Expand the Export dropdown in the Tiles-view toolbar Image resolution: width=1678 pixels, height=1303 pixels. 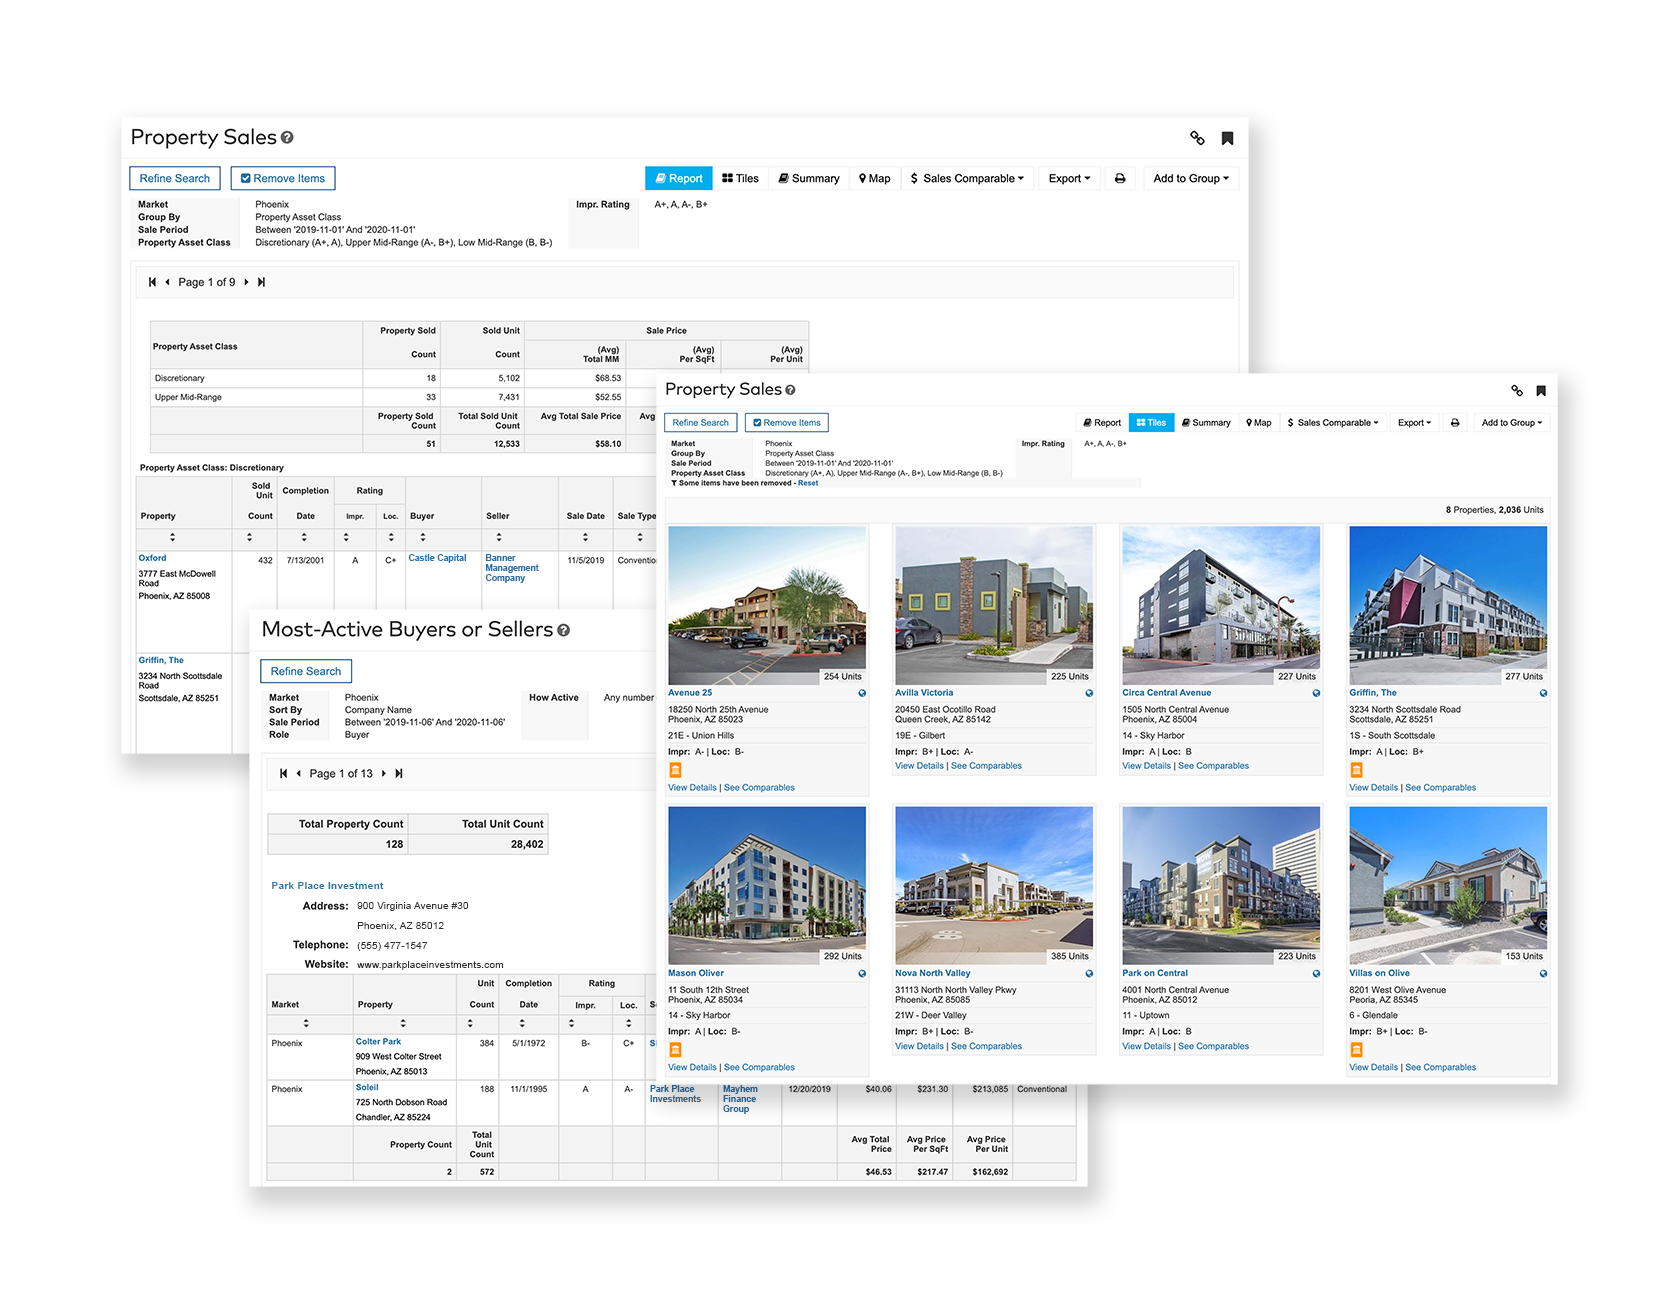pos(1414,423)
